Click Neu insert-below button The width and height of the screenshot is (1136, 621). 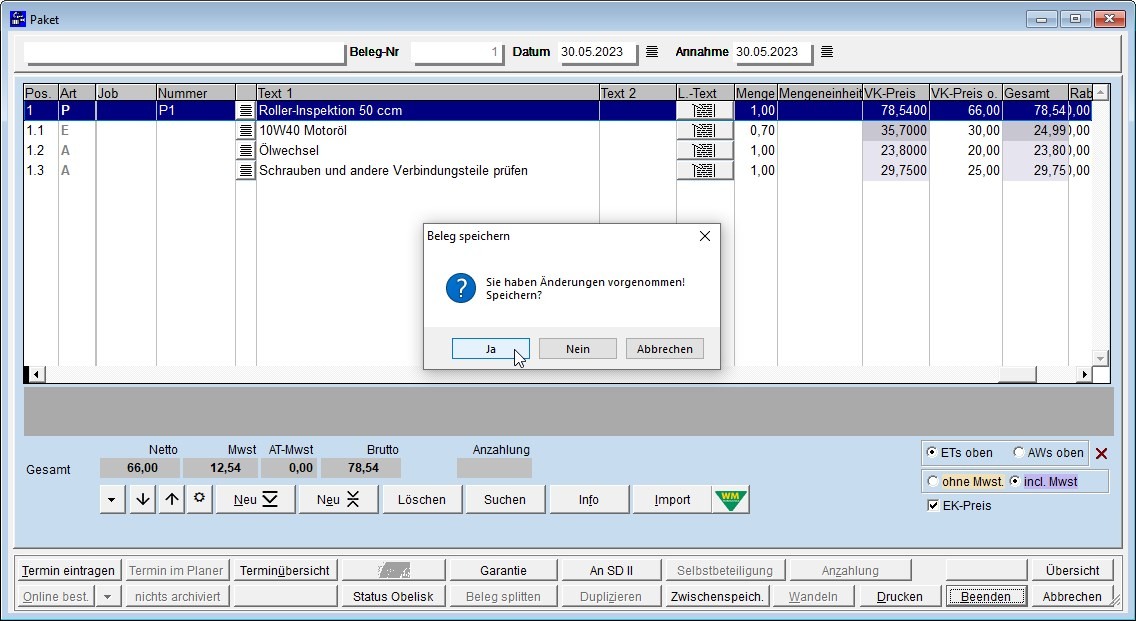255,499
